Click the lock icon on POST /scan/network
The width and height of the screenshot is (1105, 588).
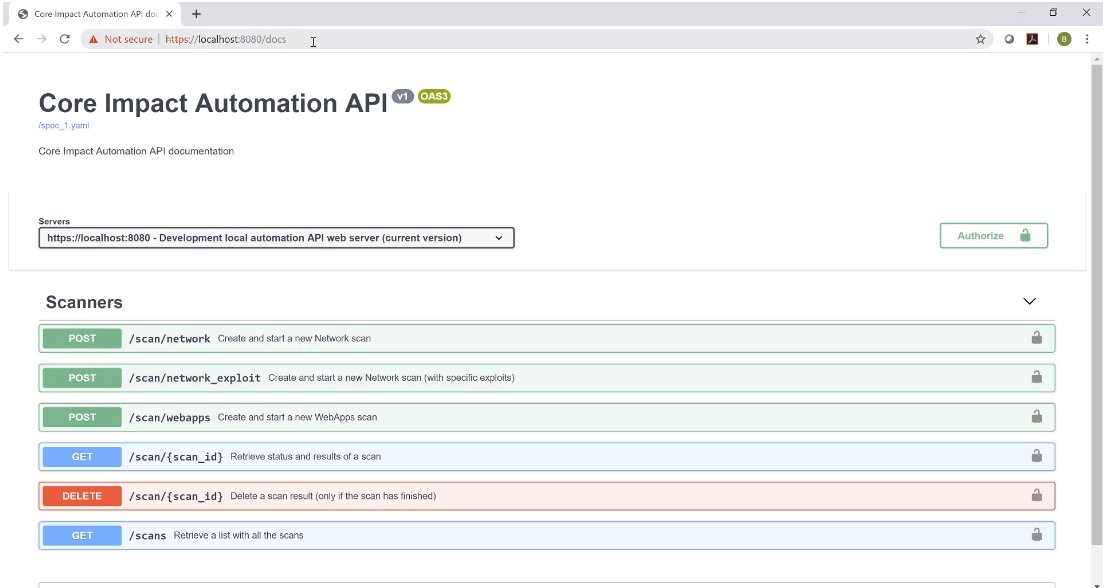[x=1036, y=338]
